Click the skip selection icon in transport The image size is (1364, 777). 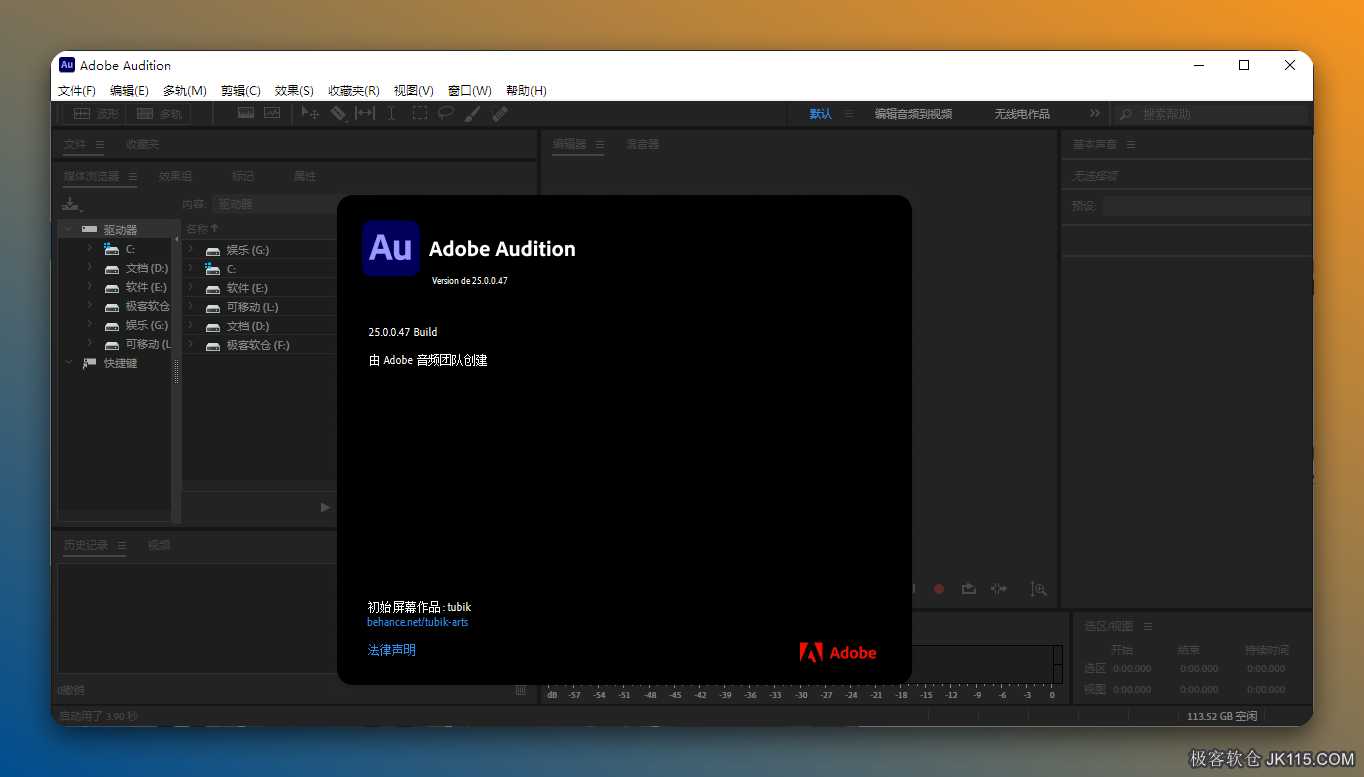pyautogui.click(x=998, y=589)
